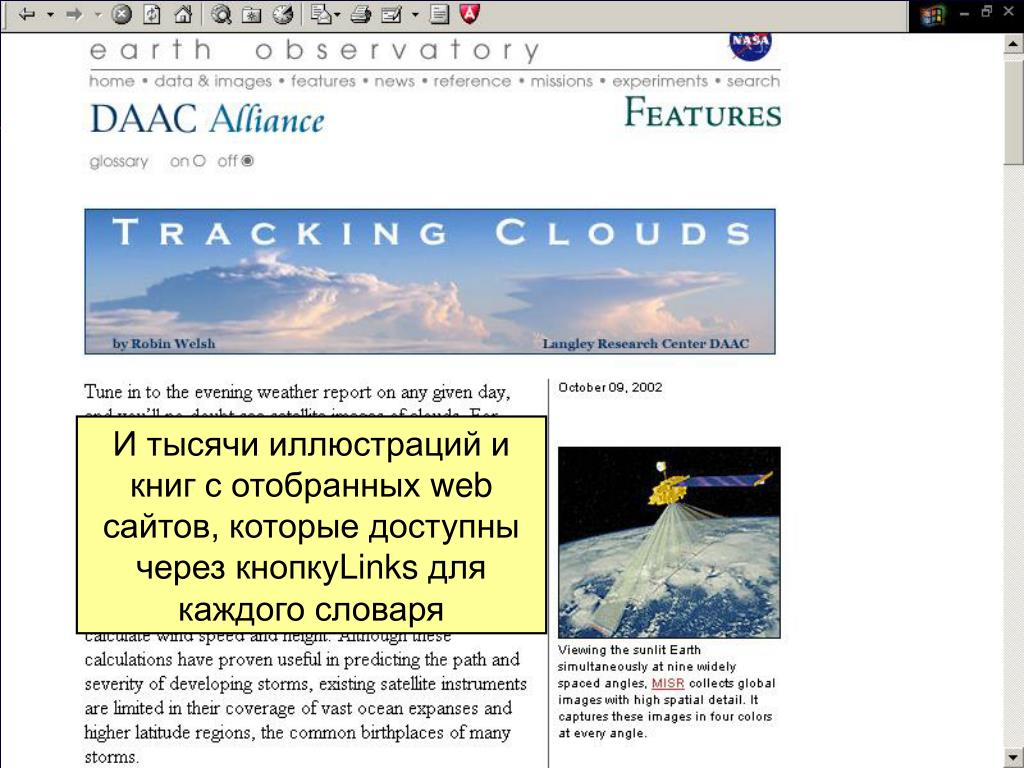Print the page with the printer icon
The height and width of the screenshot is (768, 1024).
tap(360, 14)
